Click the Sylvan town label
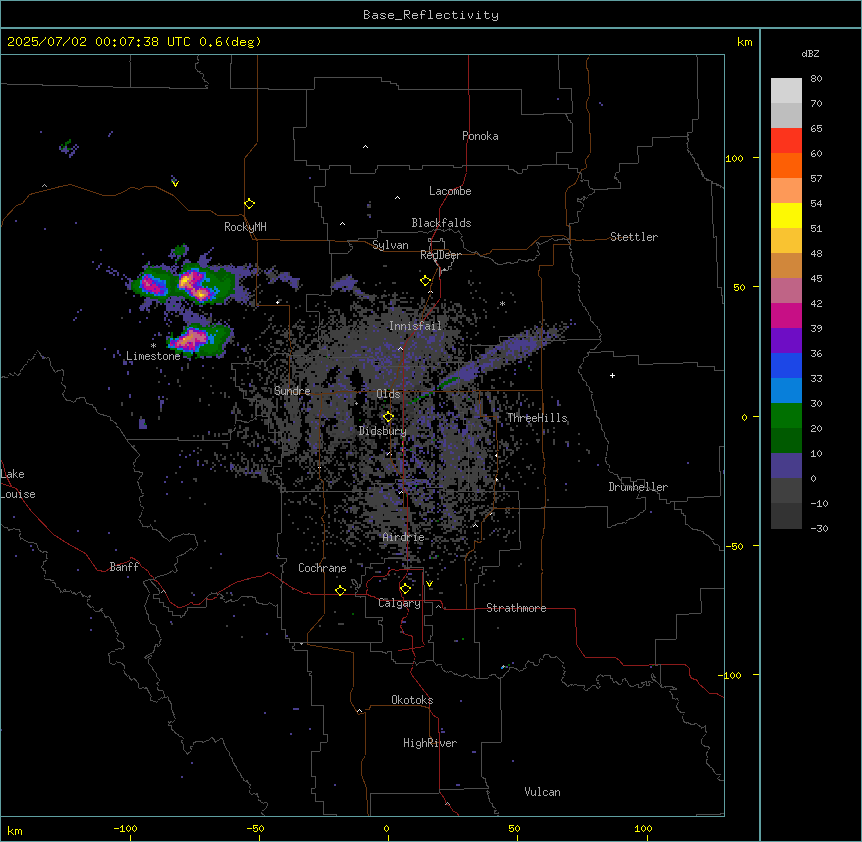862x842 pixels. click(390, 245)
